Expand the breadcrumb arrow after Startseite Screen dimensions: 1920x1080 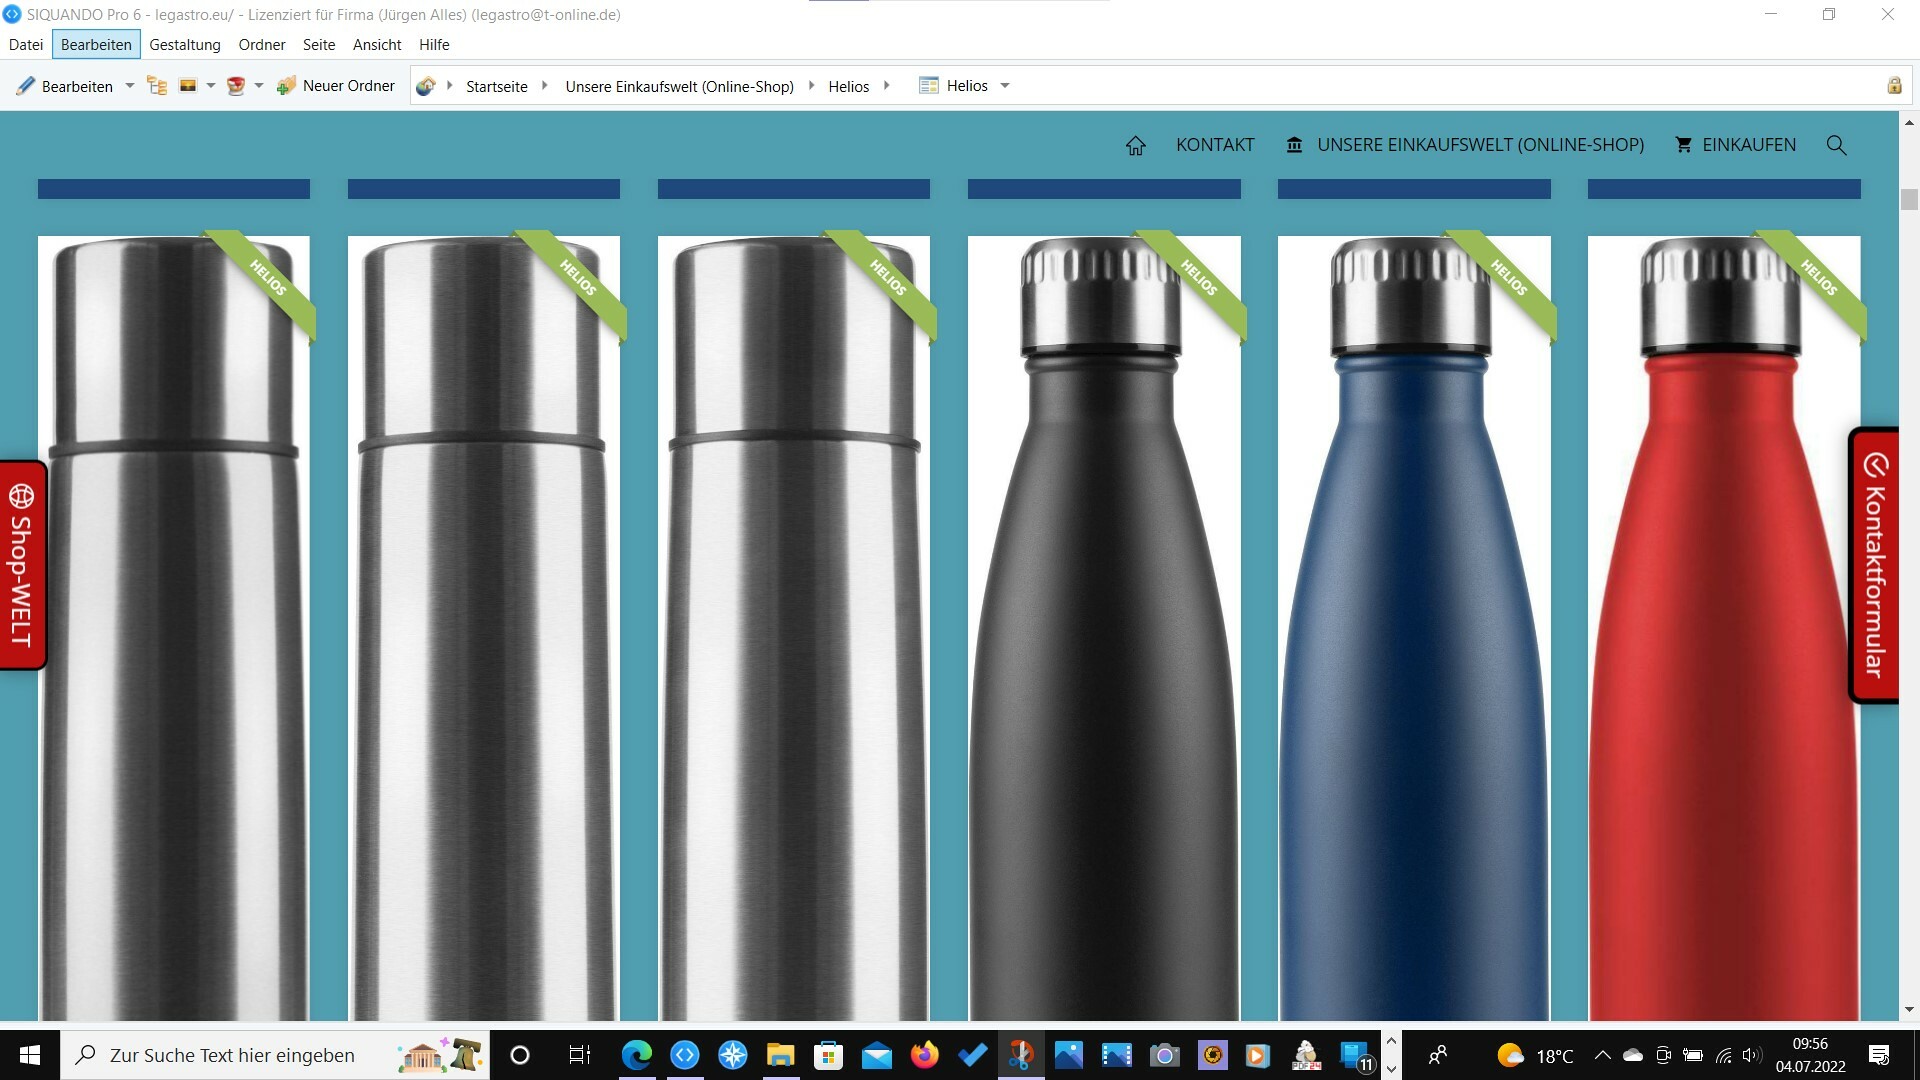(544, 86)
